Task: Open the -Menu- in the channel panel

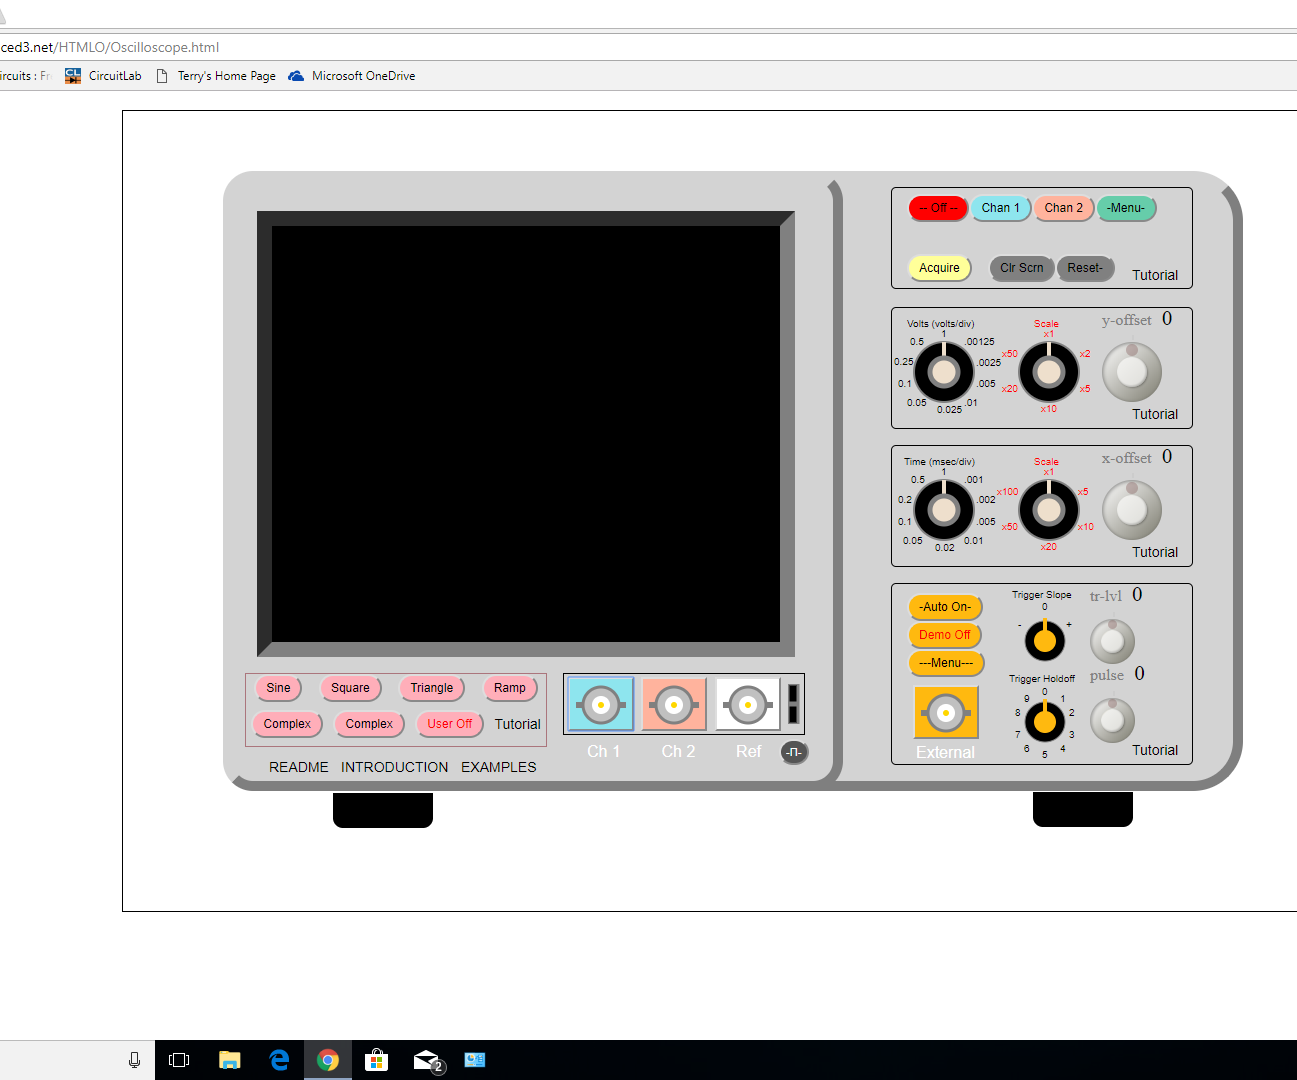Action: pyautogui.click(x=1126, y=208)
